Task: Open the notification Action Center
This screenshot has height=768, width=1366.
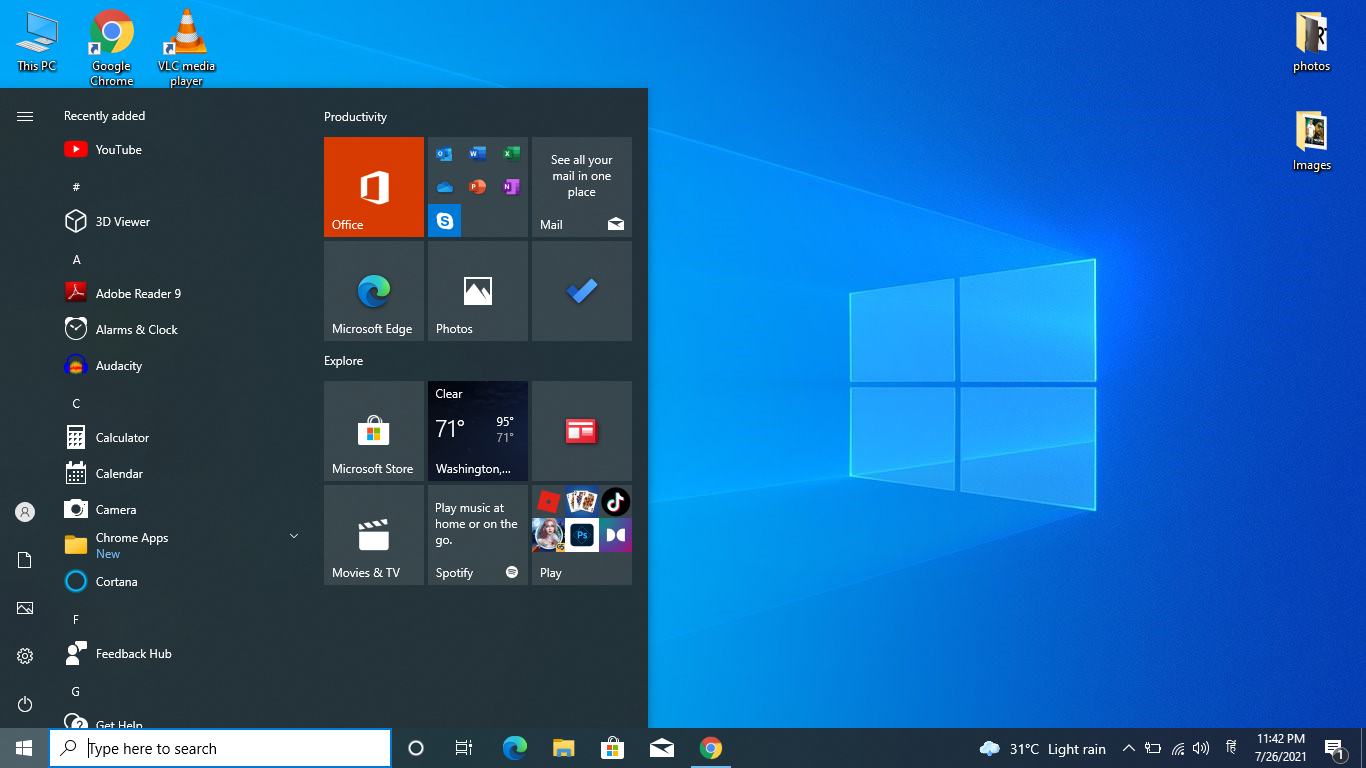Action: coord(1333,748)
